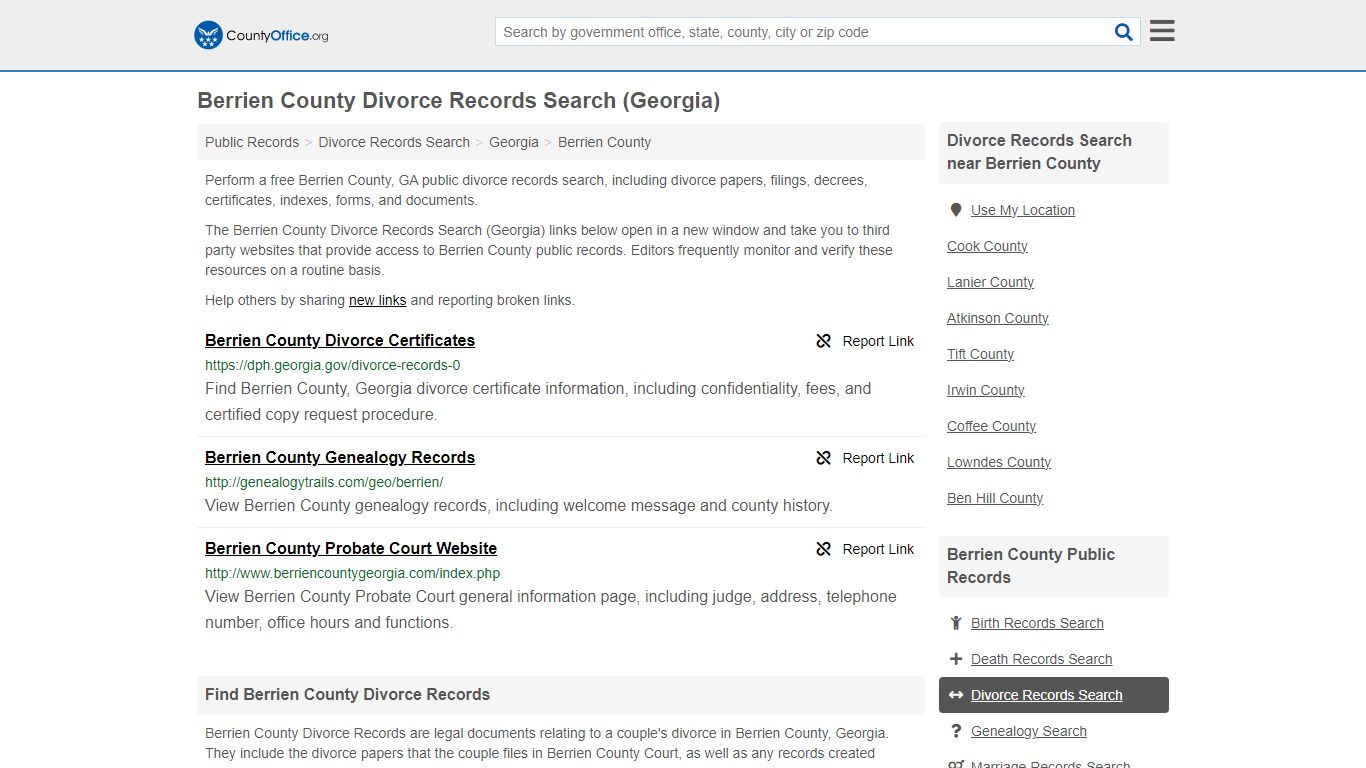Screen dimensions: 1366x768
Task: Open Irwin County link
Action: [986, 390]
